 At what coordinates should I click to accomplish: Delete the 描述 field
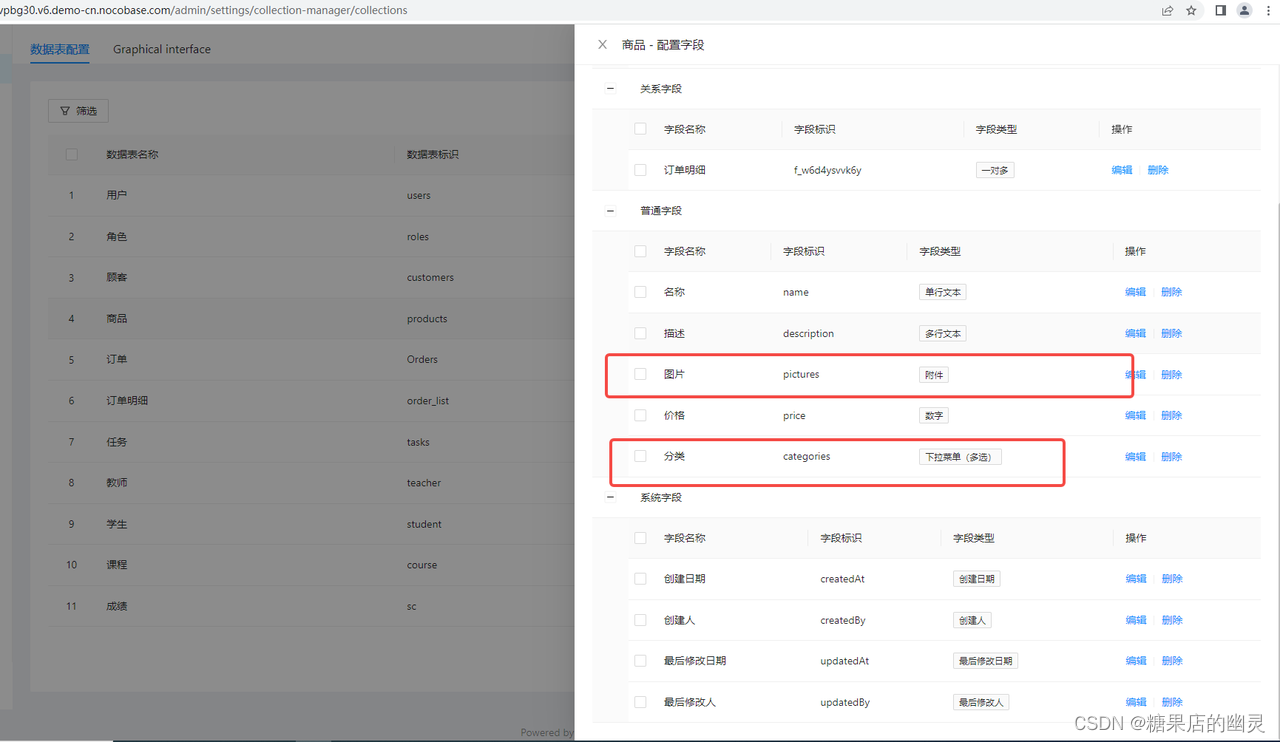(1172, 333)
